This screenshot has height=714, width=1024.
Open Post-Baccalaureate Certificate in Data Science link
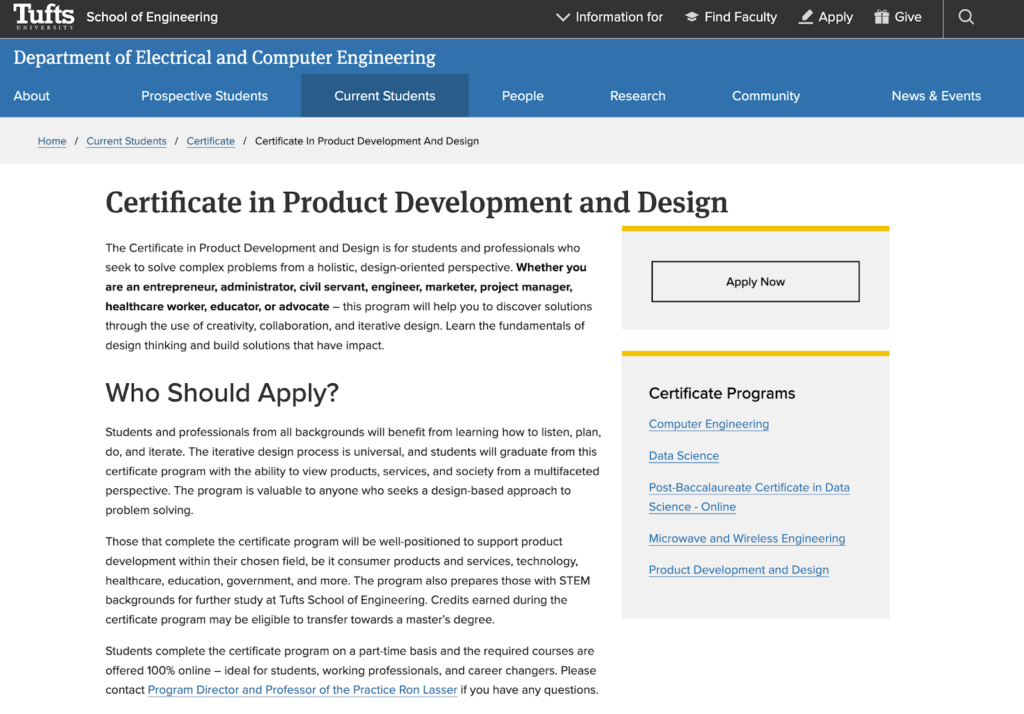[749, 497]
